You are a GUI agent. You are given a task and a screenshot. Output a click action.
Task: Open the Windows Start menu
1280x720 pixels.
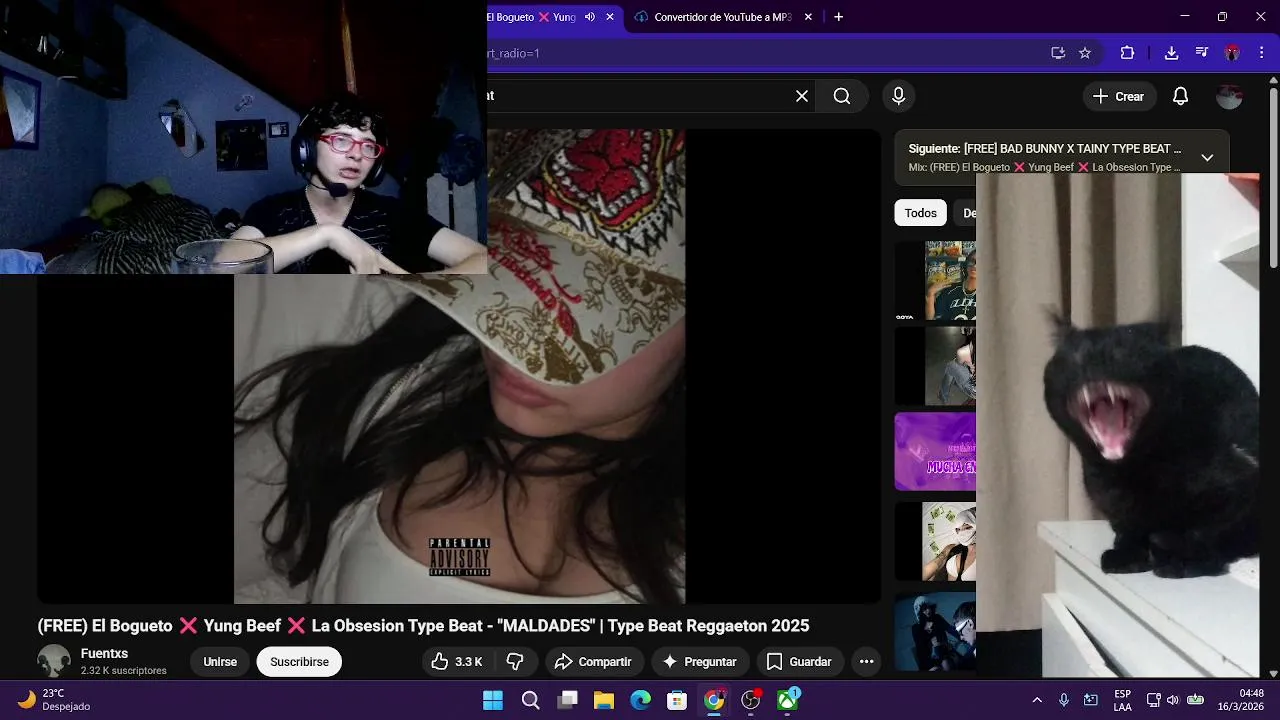point(493,700)
